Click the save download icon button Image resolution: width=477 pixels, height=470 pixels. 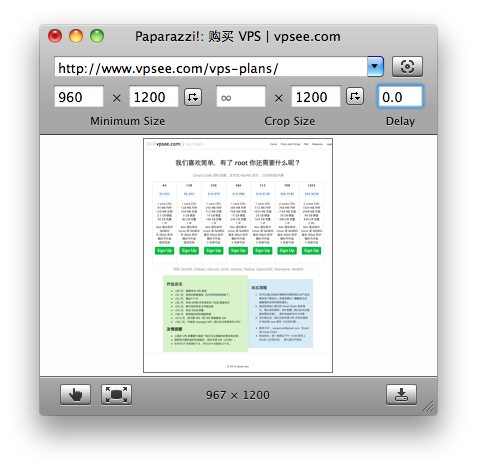click(401, 395)
